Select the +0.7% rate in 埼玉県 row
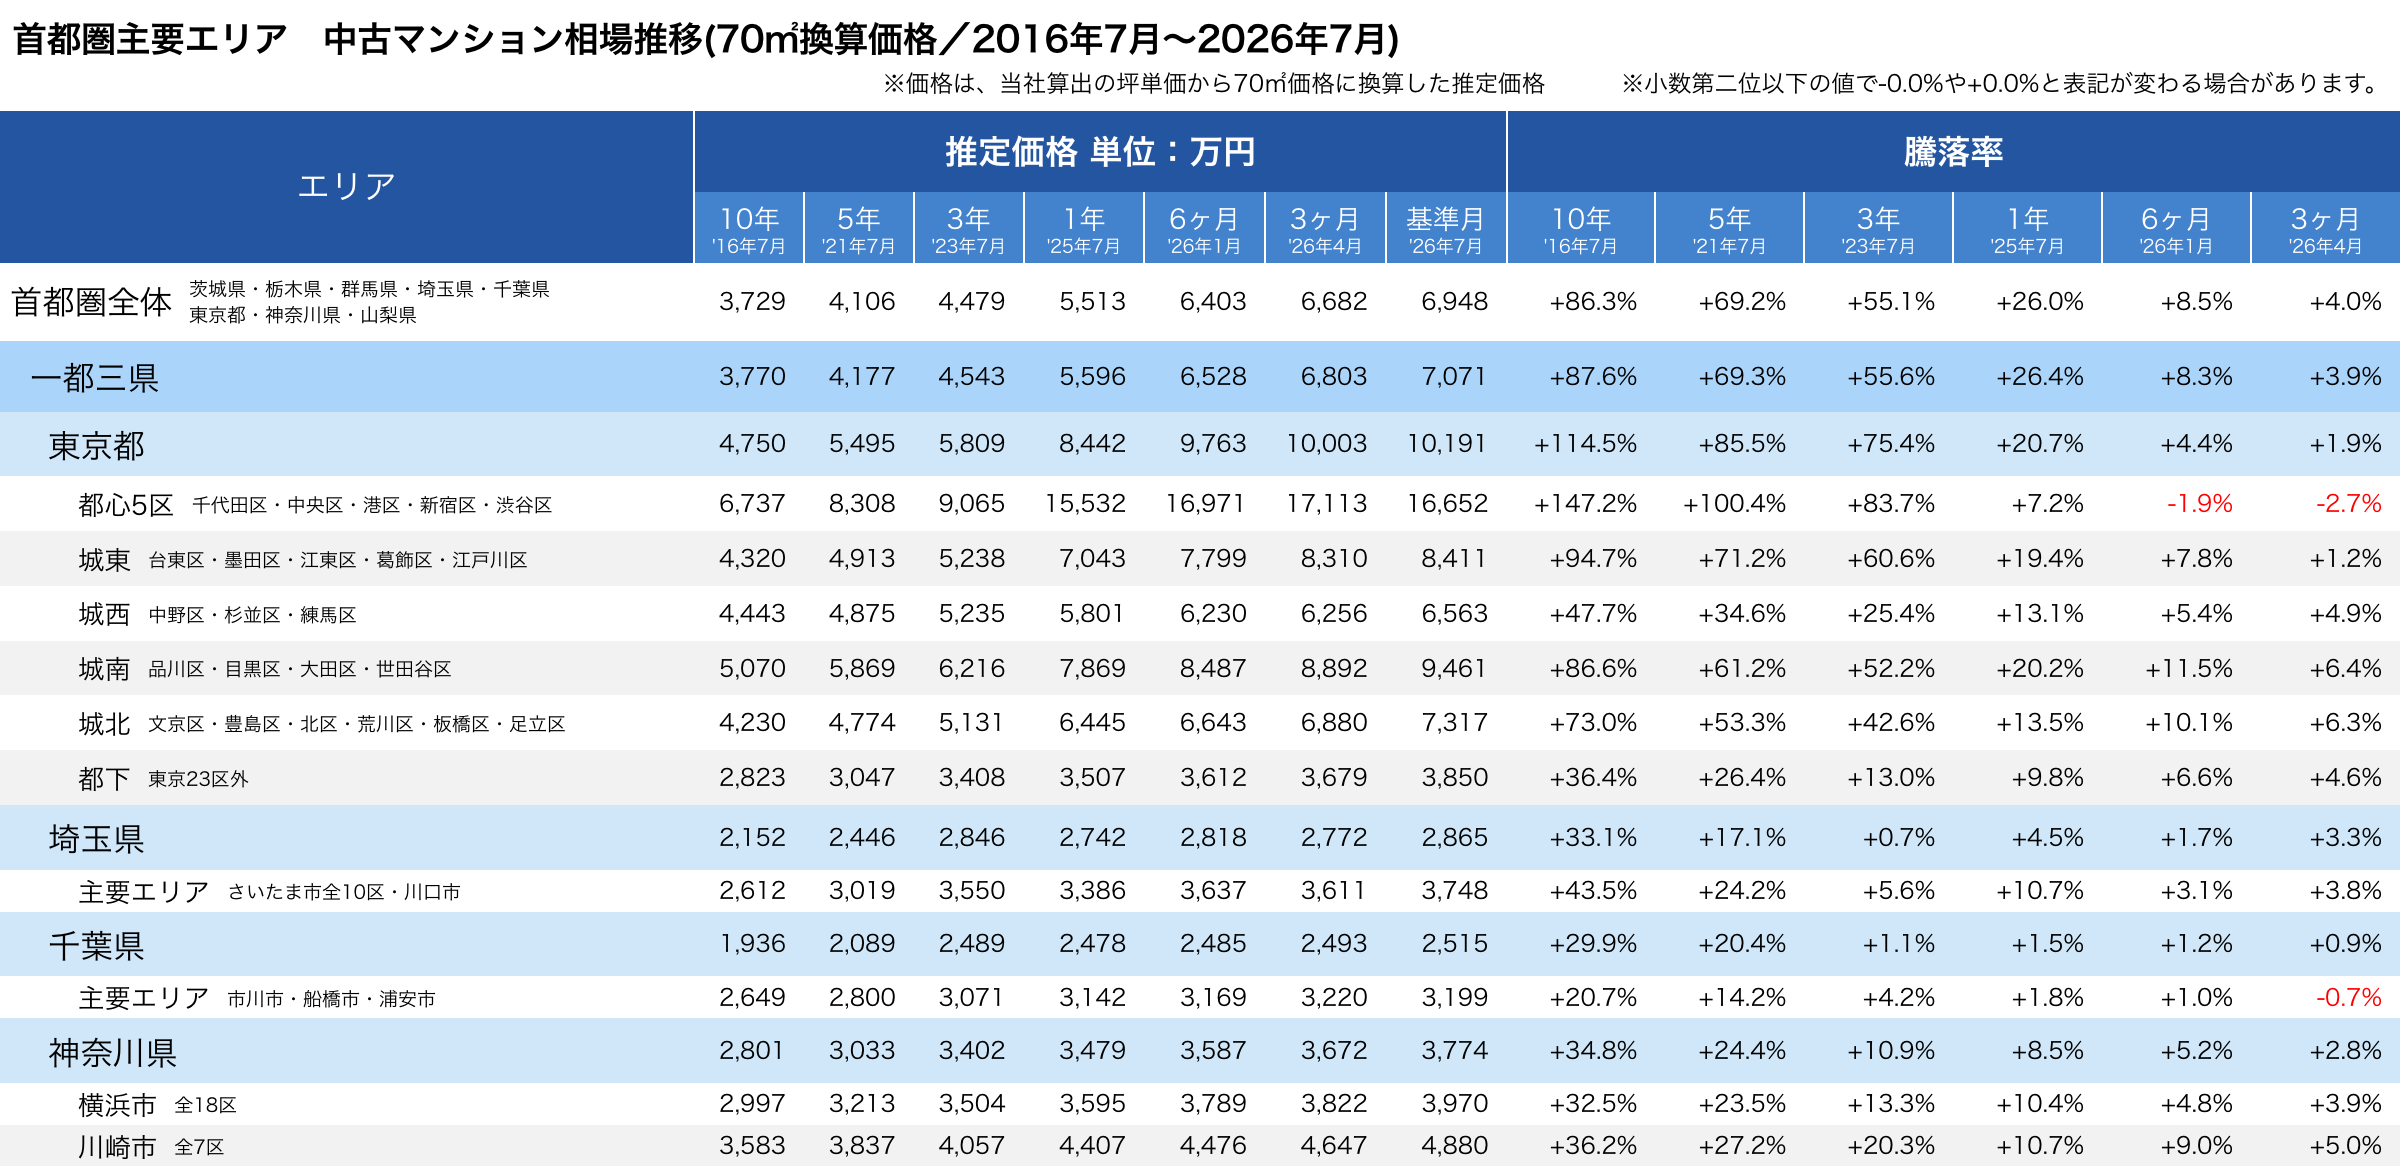 [1898, 838]
